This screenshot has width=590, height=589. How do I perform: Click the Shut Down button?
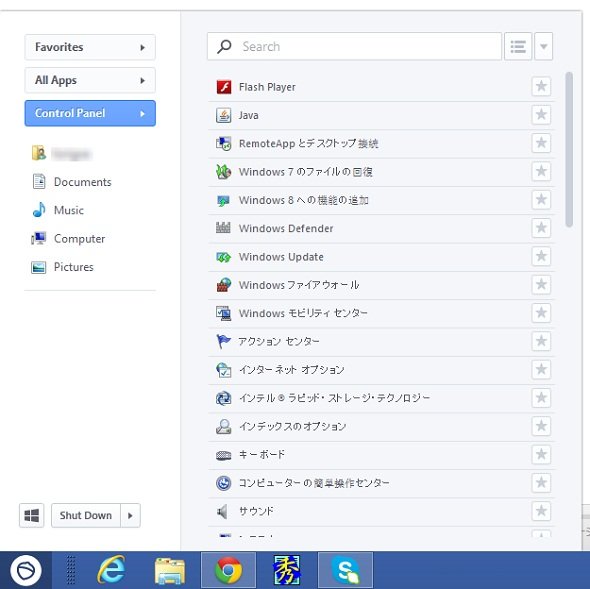tap(86, 515)
